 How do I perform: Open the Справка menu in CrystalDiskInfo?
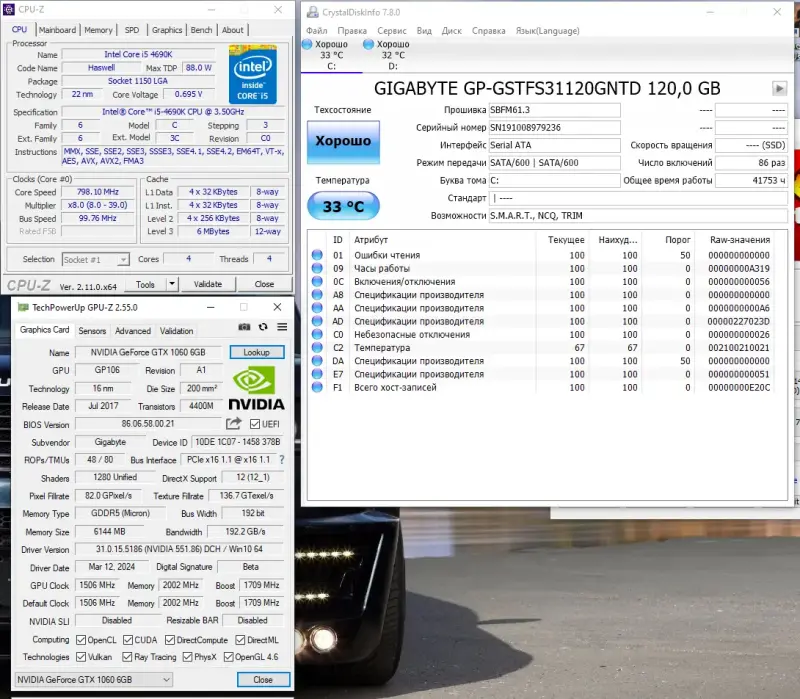point(488,31)
